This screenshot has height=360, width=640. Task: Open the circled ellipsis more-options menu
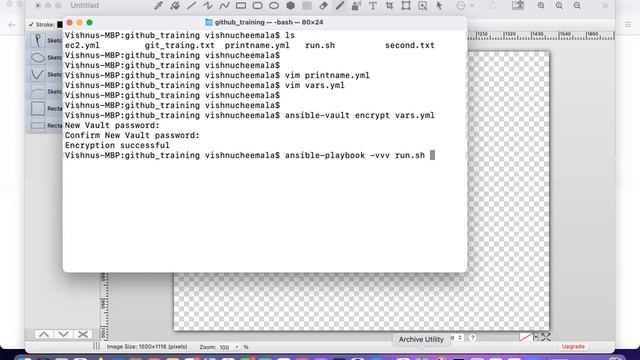pos(460,6)
